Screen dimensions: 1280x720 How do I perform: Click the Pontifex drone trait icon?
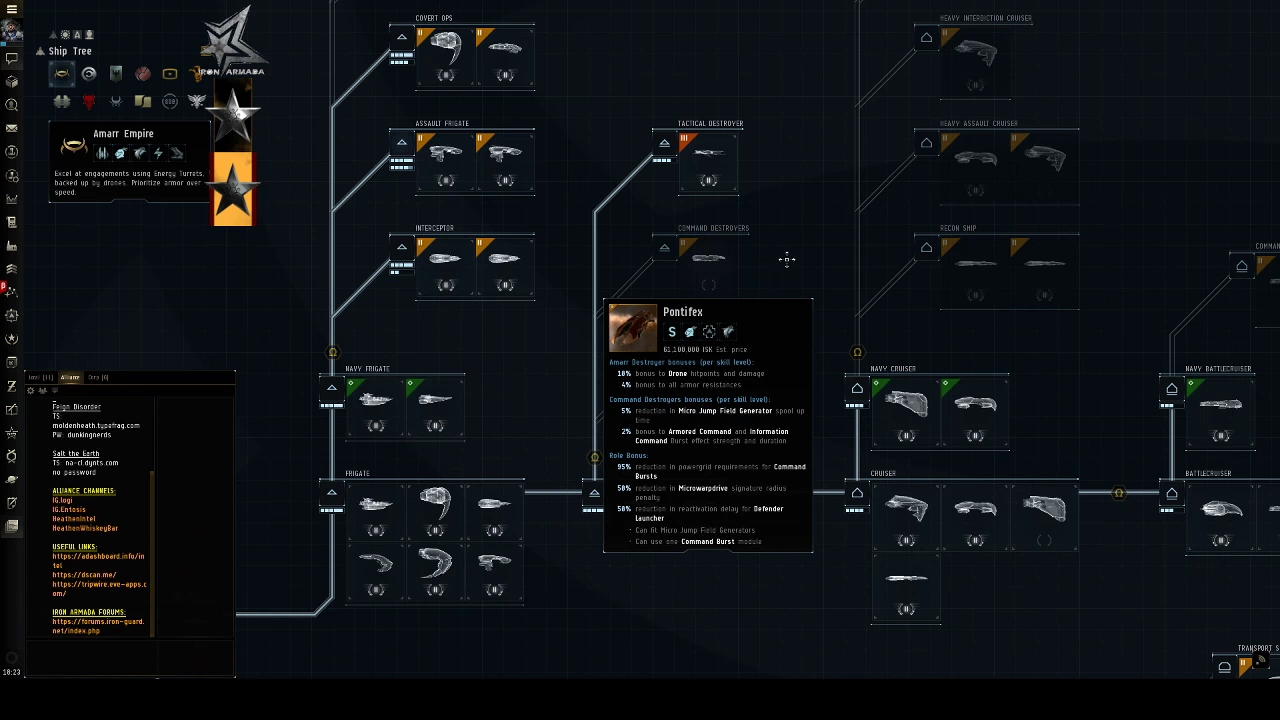[690, 332]
